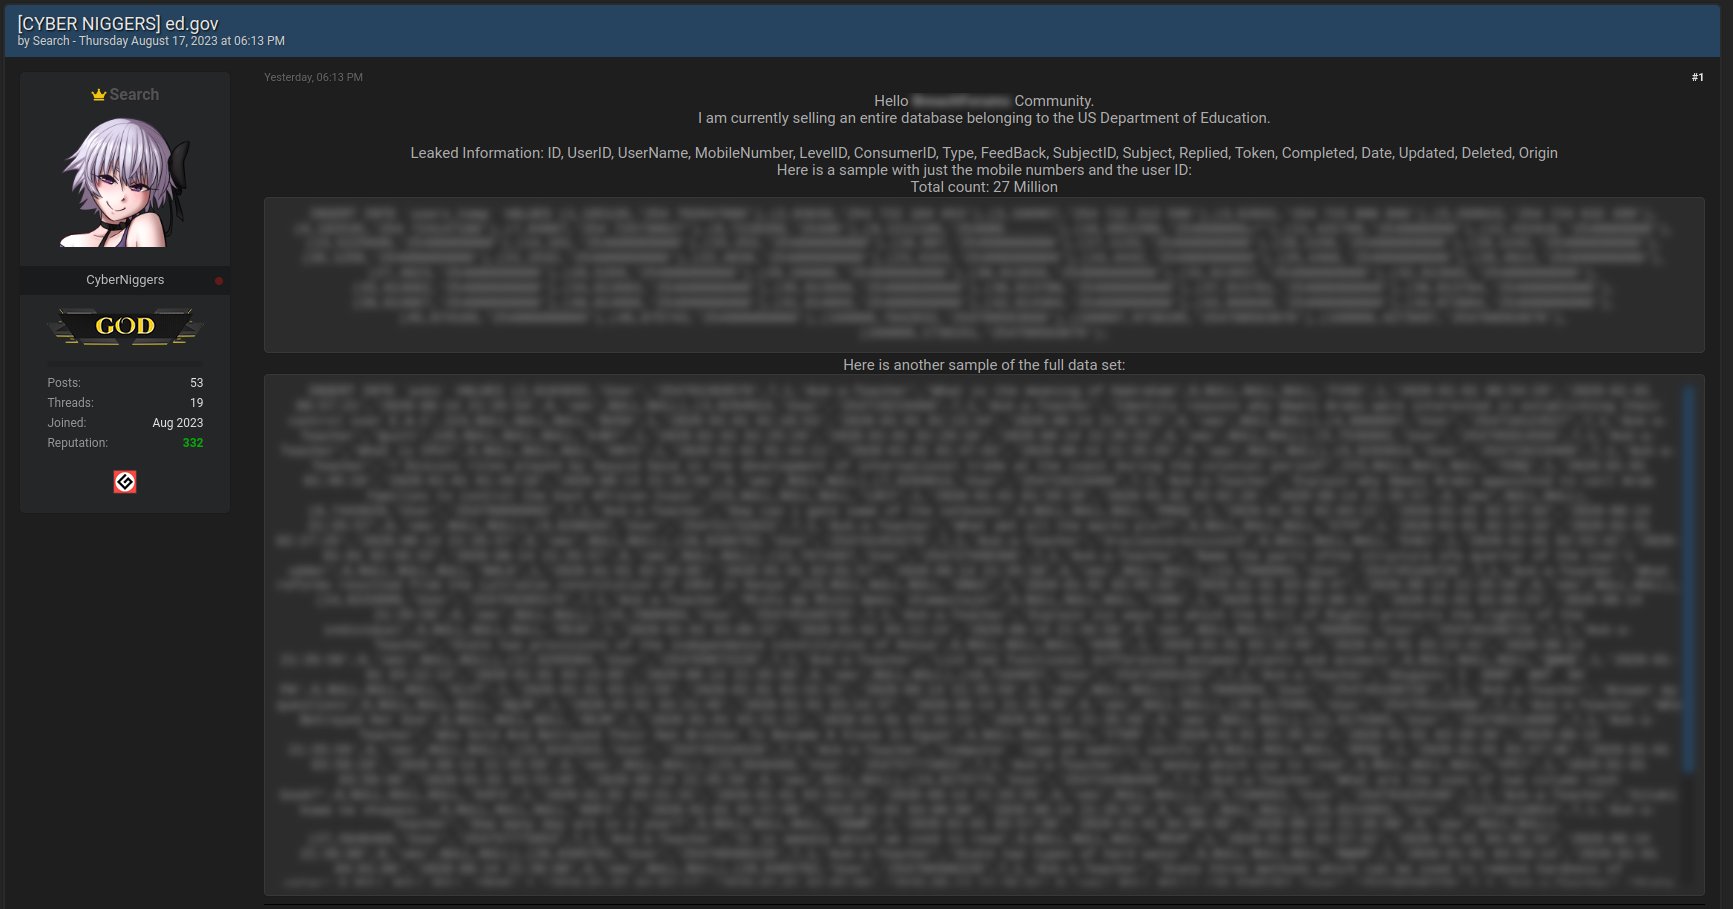Click the red offline status dot

[219, 281]
